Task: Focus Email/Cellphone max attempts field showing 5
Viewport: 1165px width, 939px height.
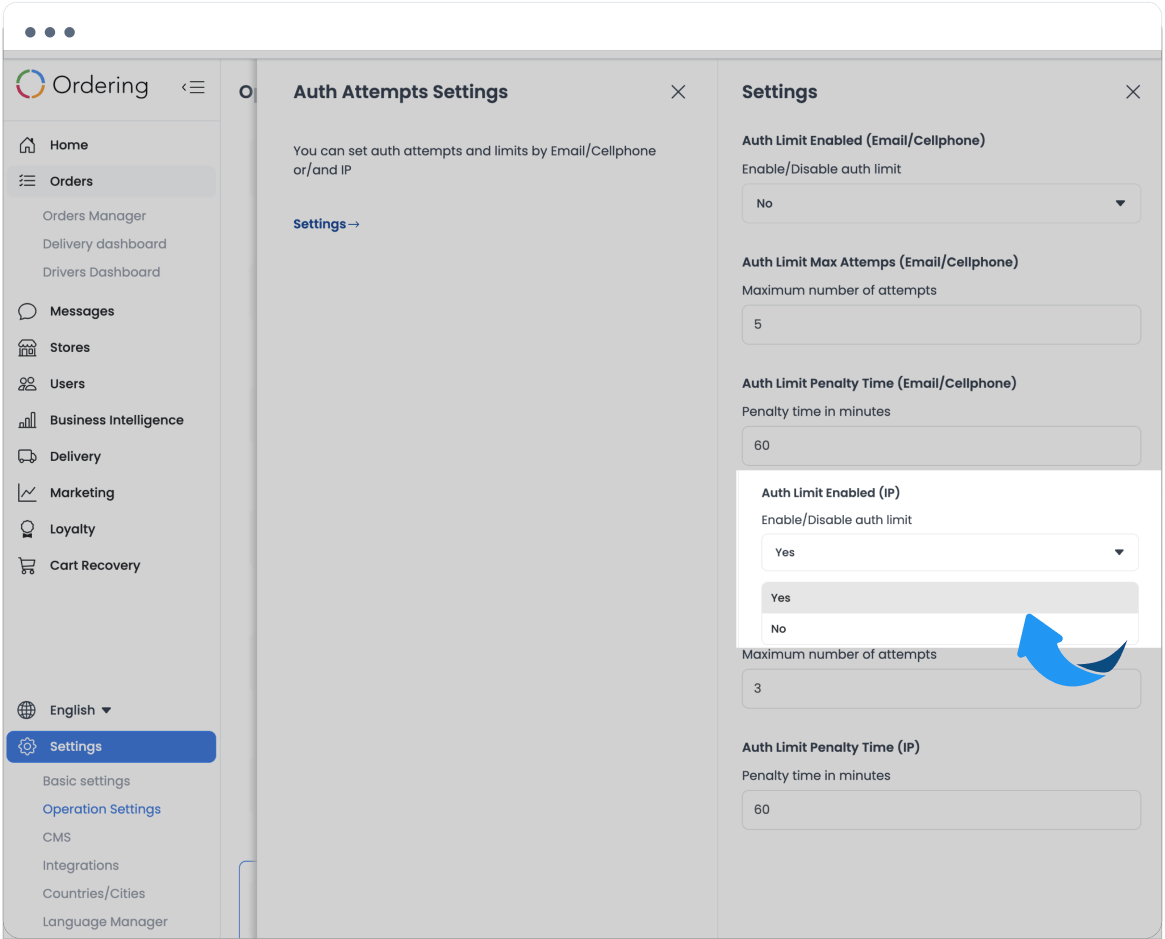Action: tap(941, 325)
